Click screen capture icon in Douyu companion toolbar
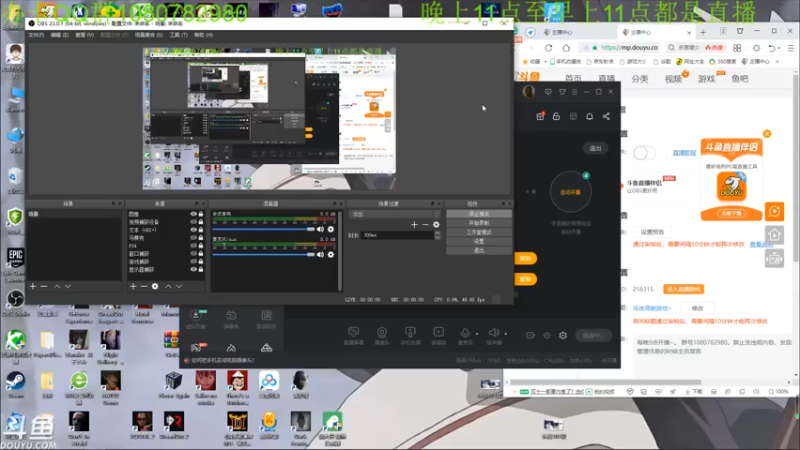Screen dimensions: 800x450 click(x=354, y=335)
